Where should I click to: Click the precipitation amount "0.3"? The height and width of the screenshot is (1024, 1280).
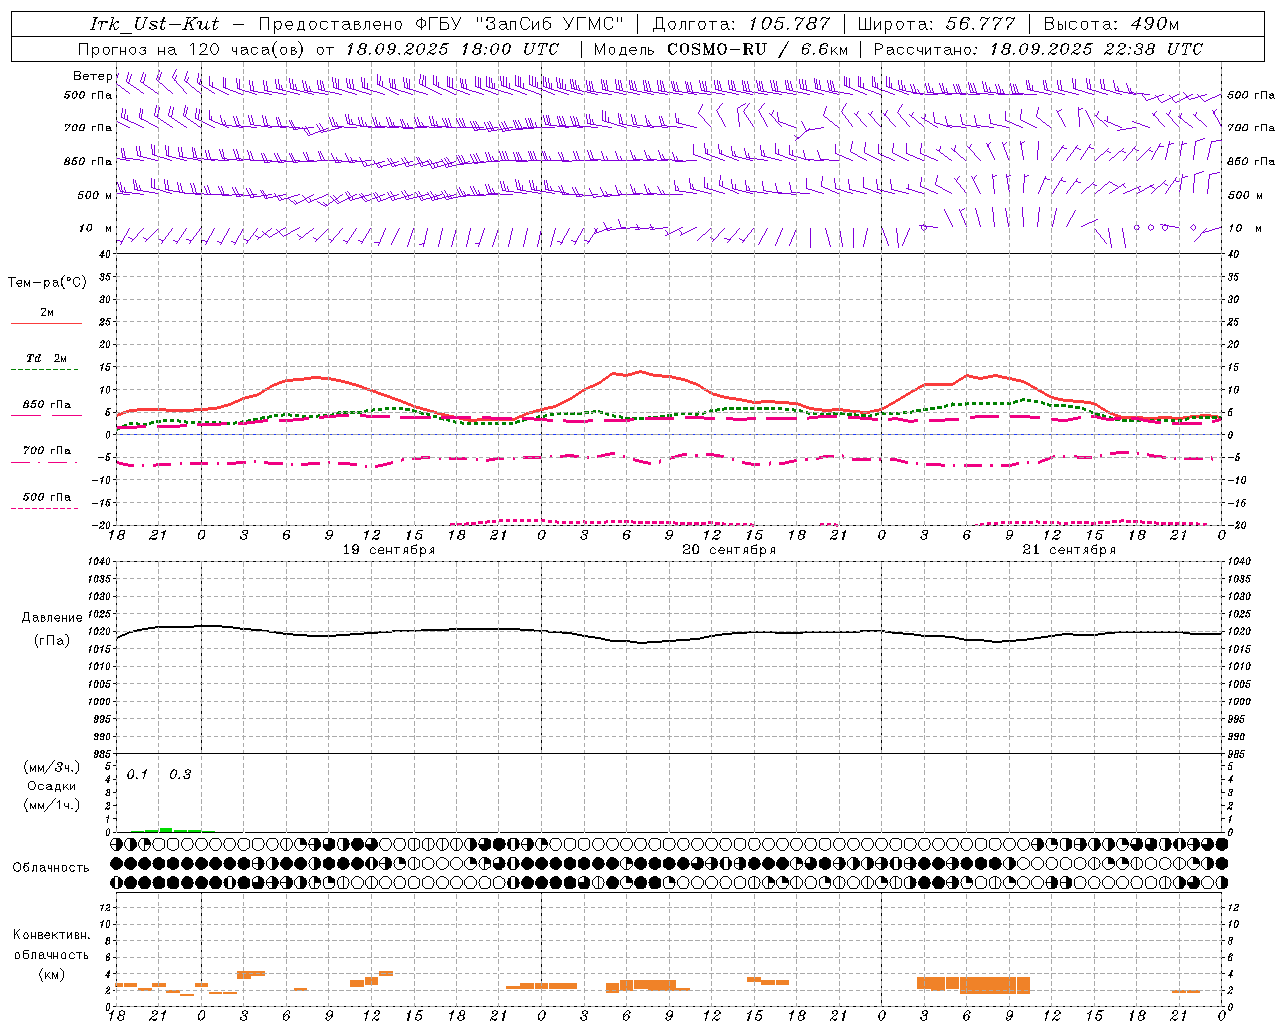[180, 774]
